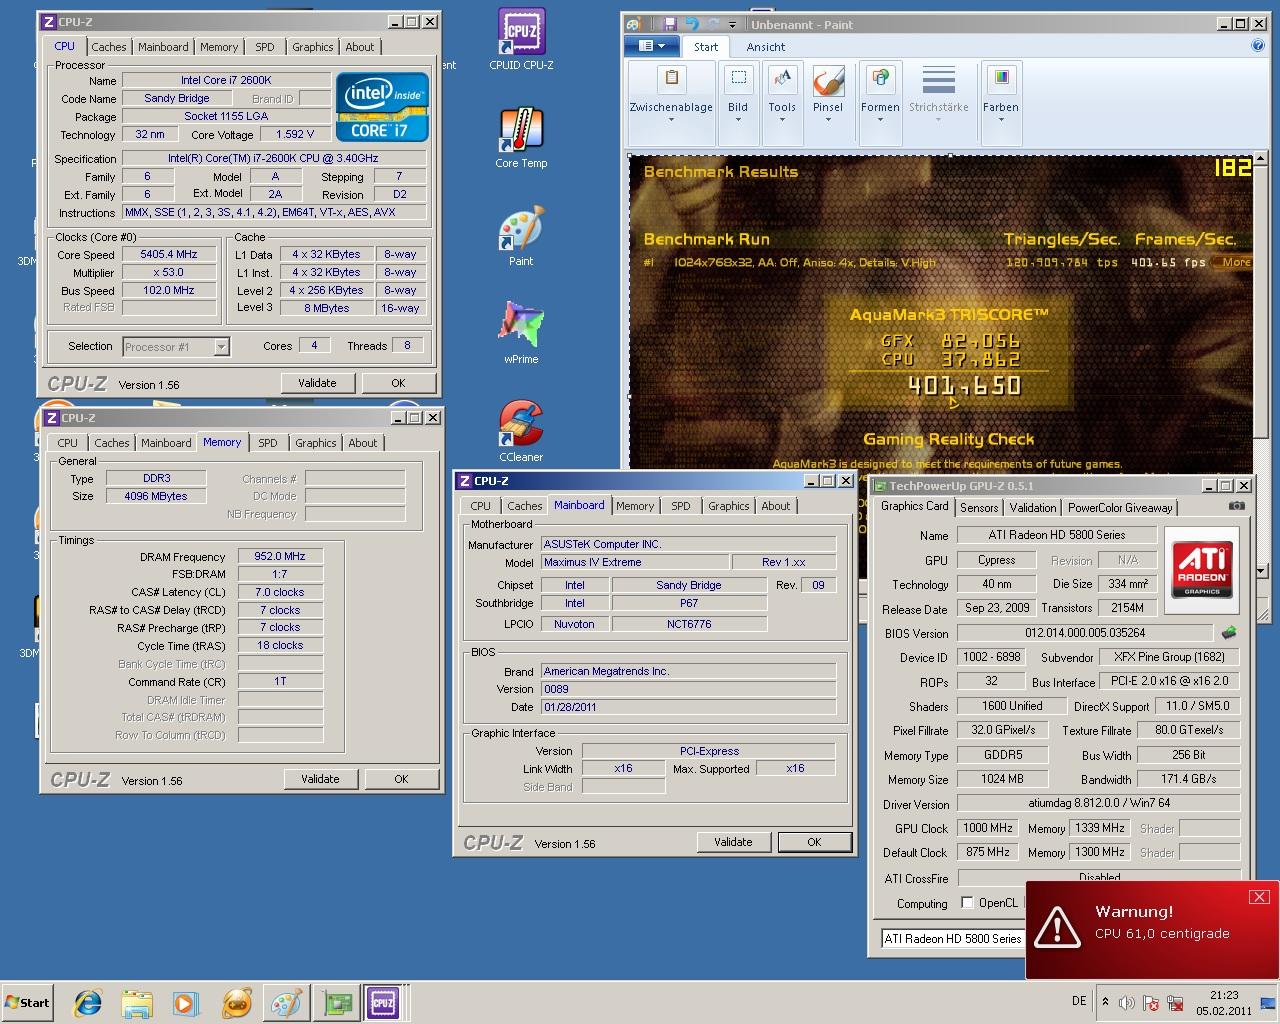The height and width of the screenshot is (1024, 1280).
Task: Launch Paint from the desktop icon
Action: [x=521, y=236]
